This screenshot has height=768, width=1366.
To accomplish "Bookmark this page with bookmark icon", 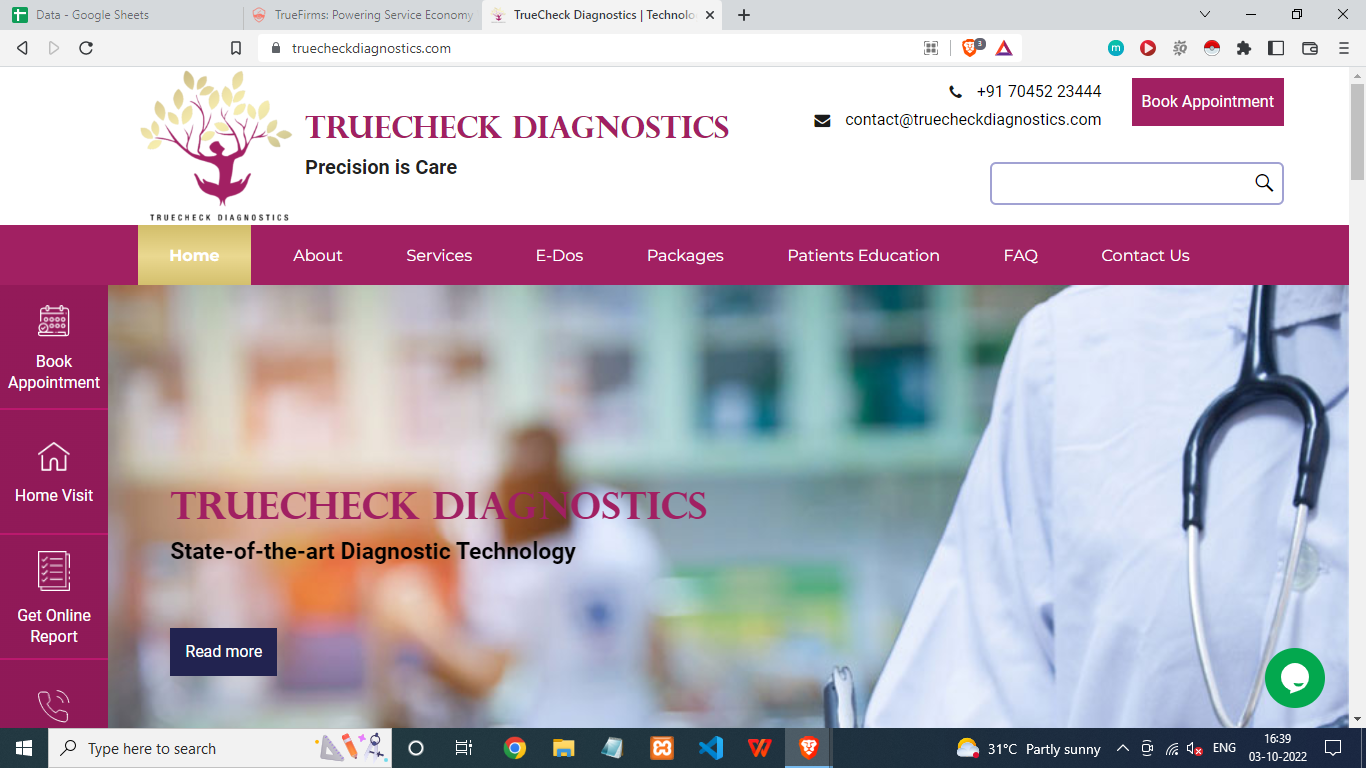I will pyautogui.click(x=236, y=48).
